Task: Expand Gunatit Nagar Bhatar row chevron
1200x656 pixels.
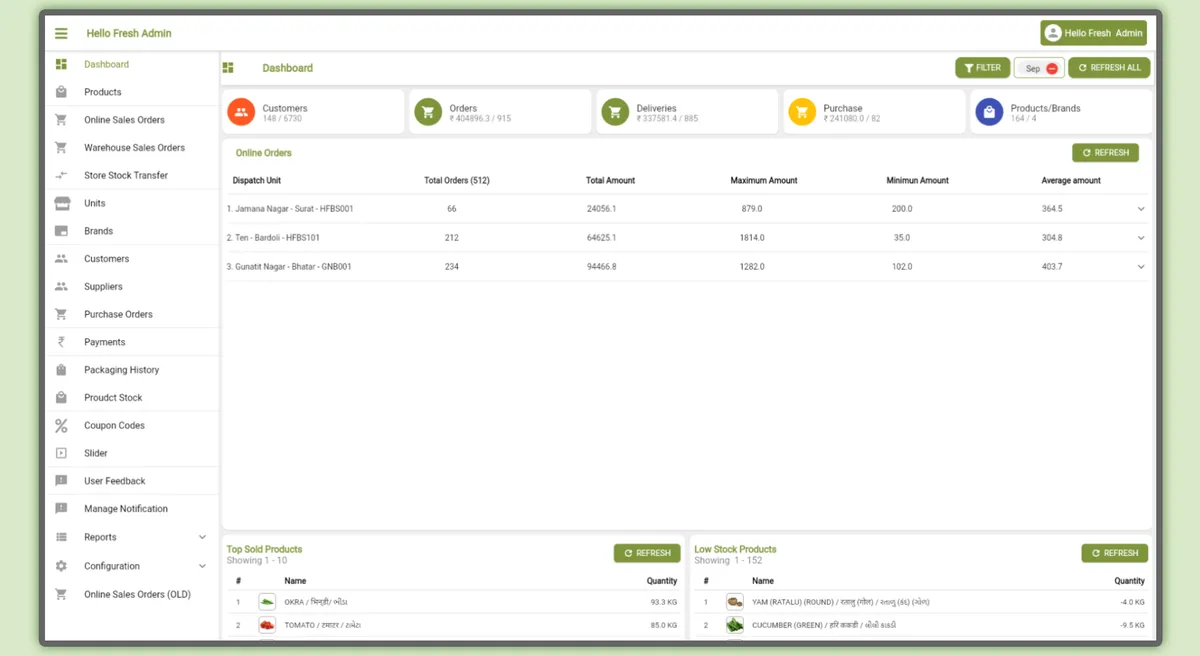Action: 1141,267
